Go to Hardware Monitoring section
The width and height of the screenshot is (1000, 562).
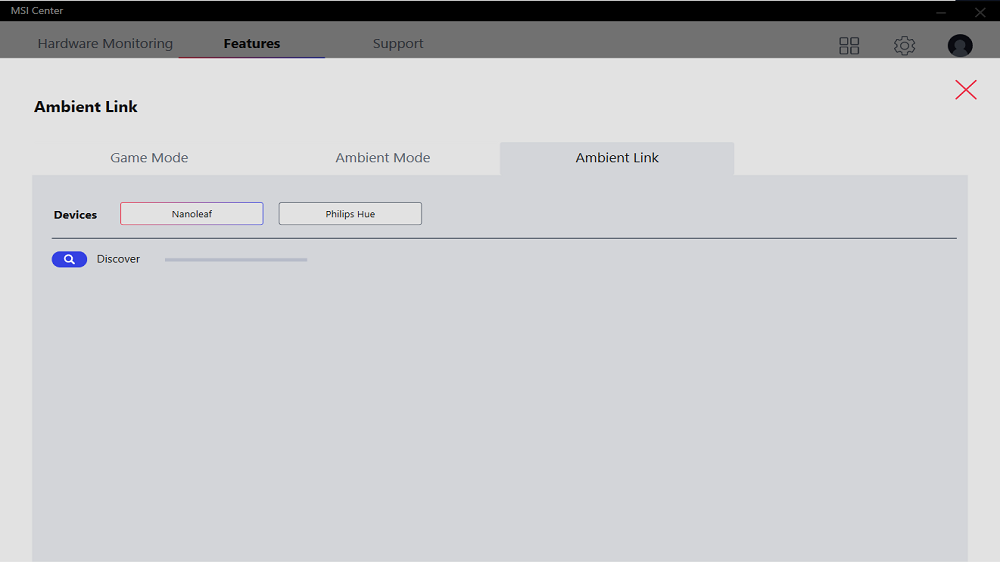pos(105,44)
